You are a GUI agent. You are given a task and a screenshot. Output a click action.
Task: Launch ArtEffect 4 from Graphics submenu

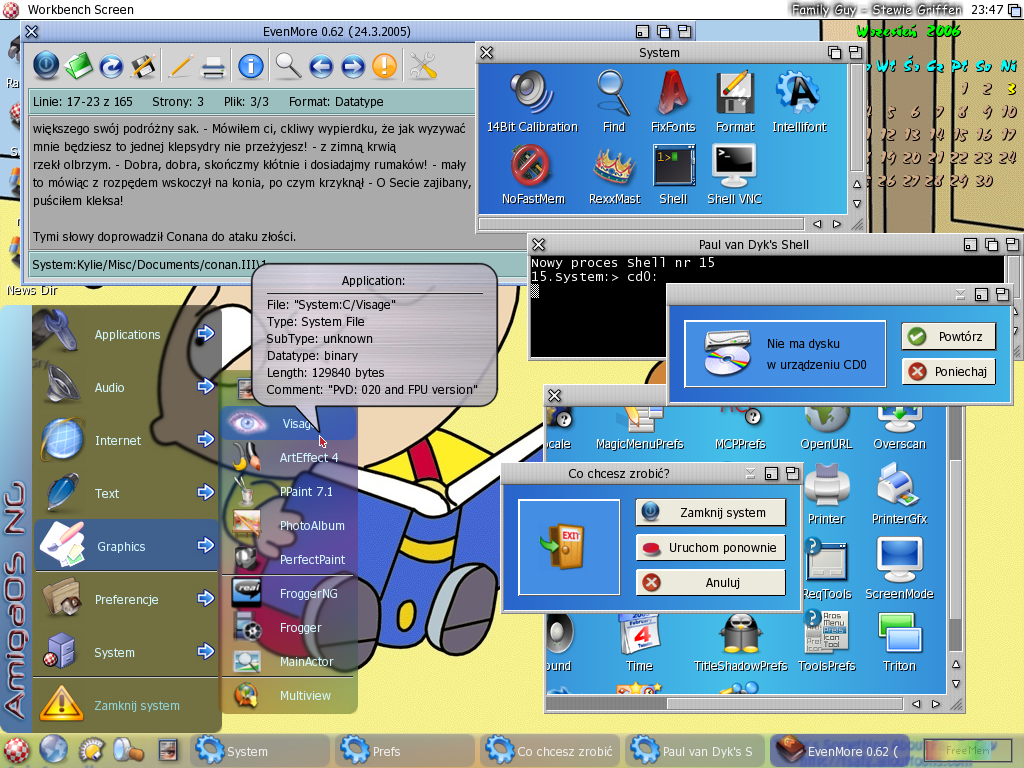289,457
